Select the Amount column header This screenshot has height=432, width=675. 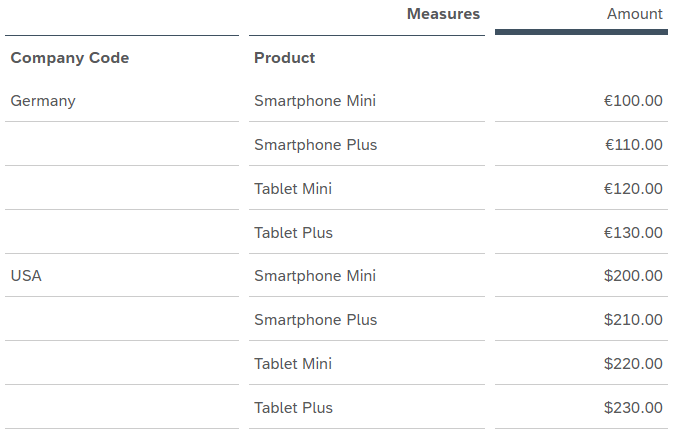(x=634, y=14)
